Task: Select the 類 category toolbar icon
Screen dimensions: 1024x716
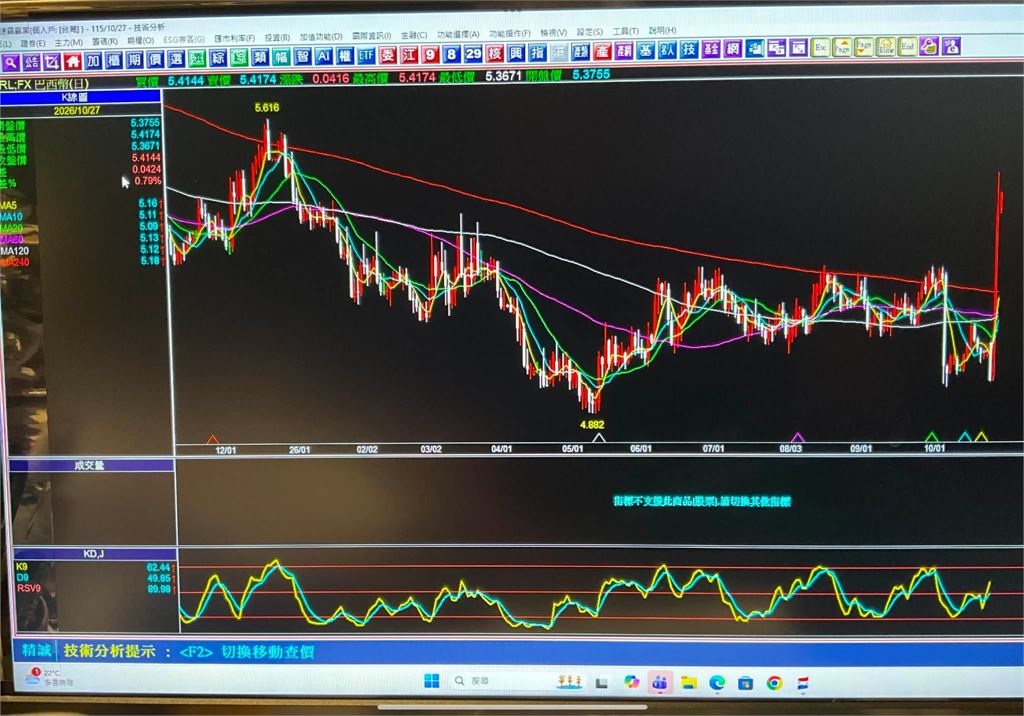Action: click(260, 57)
